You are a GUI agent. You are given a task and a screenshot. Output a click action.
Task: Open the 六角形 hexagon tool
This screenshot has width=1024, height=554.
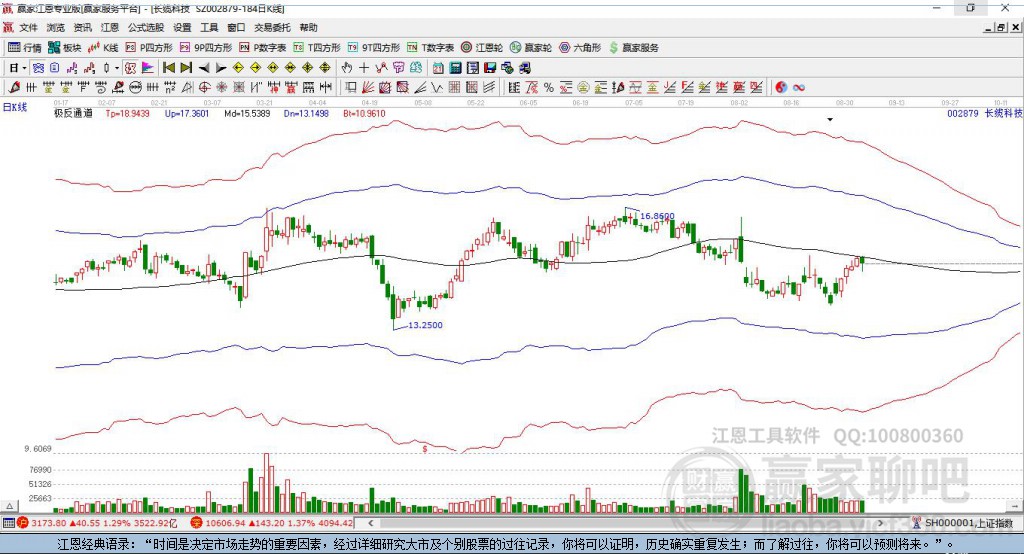[580, 48]
